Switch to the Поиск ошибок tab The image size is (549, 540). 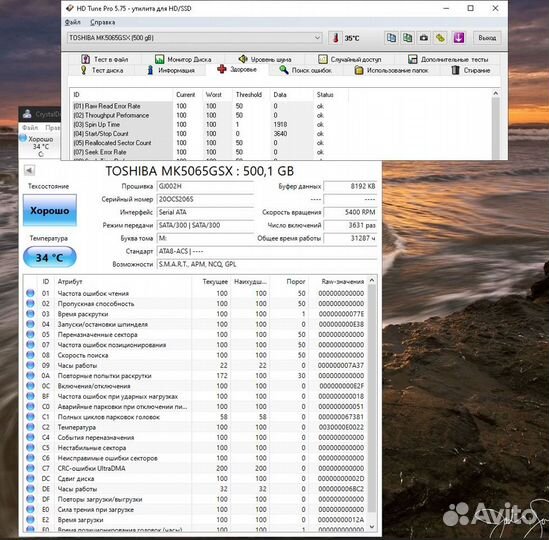click(x=305, y=70)
